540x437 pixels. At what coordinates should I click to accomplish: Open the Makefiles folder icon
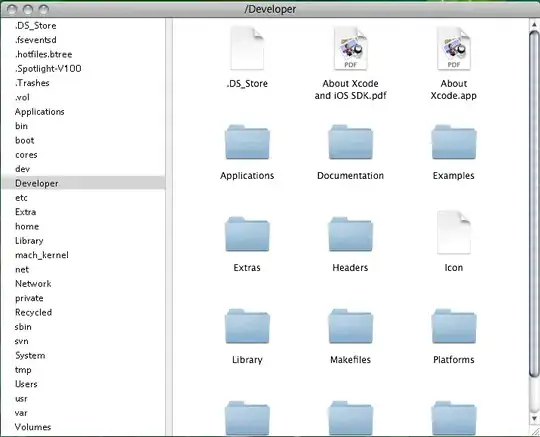tap(350, 326)
